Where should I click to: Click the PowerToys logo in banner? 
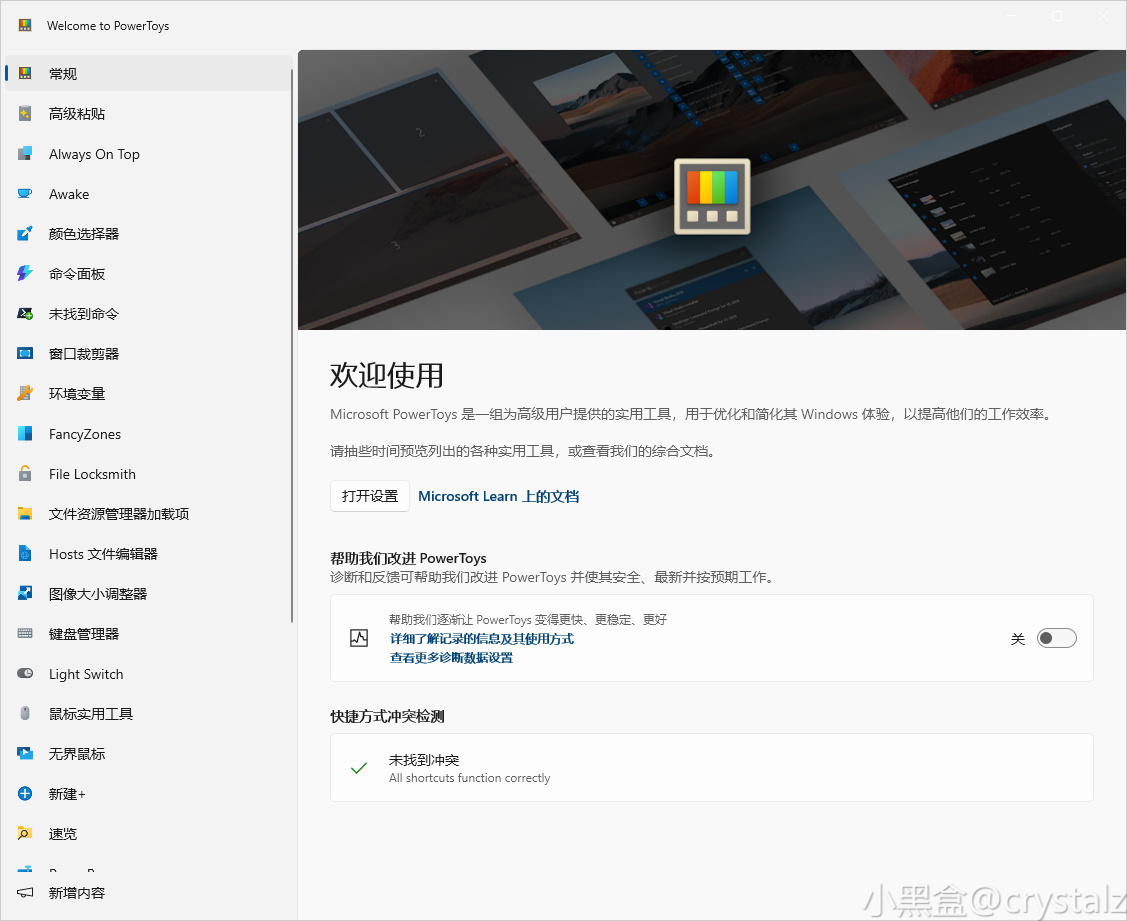(712, 196)
